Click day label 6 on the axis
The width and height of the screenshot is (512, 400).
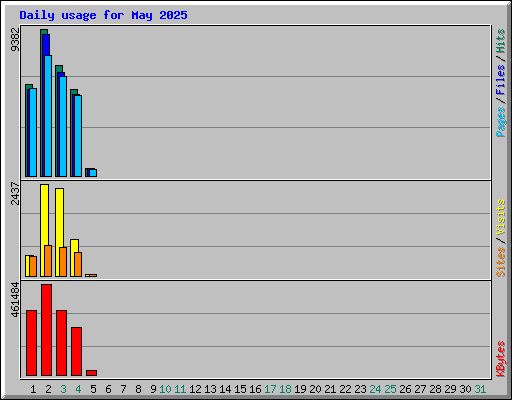[x=108, y=389]
